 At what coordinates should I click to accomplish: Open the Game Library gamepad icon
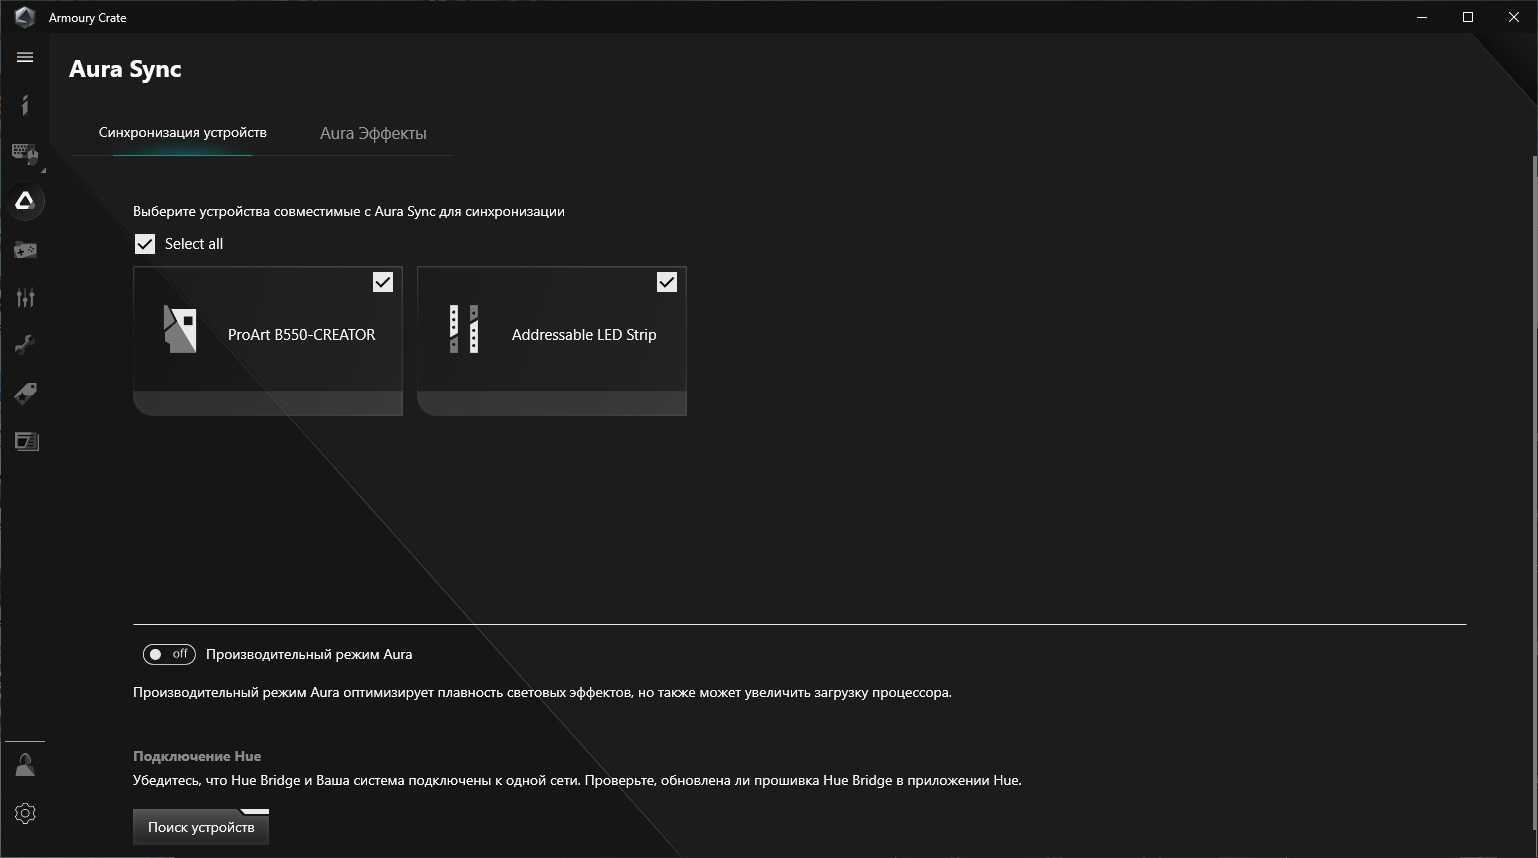pyautogui.click(x=25, y=249)
